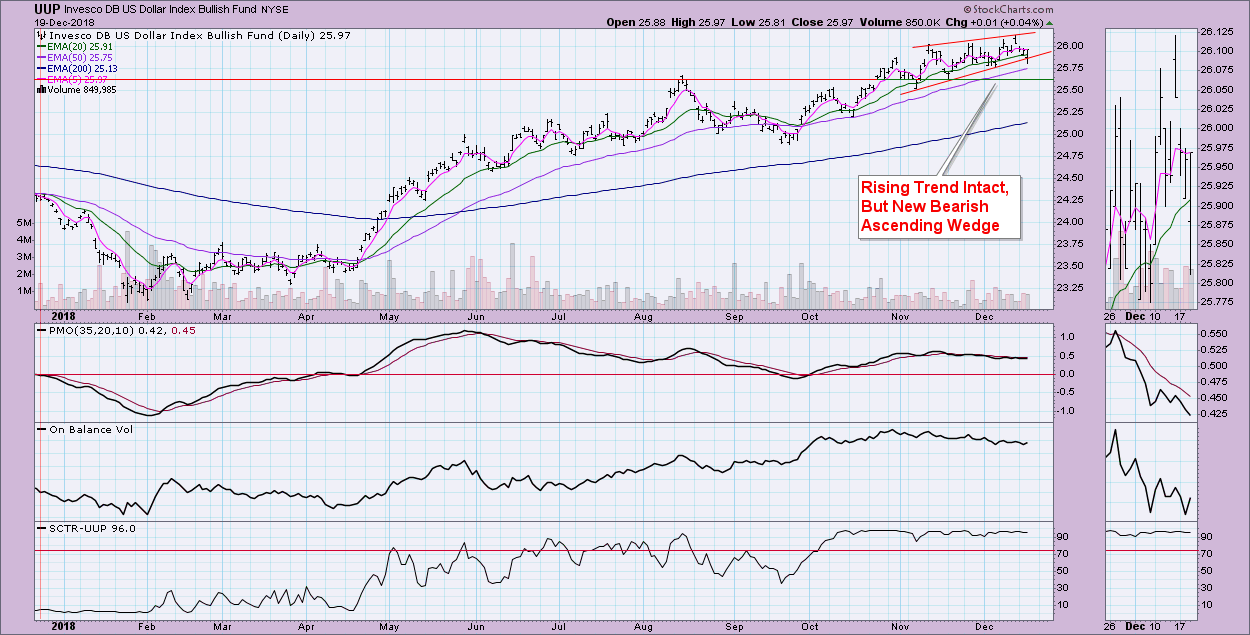Click the UUP ticker symbol in the header
Image resolution: width=1250 pixels, height=635 pixels.
point(48,8)
